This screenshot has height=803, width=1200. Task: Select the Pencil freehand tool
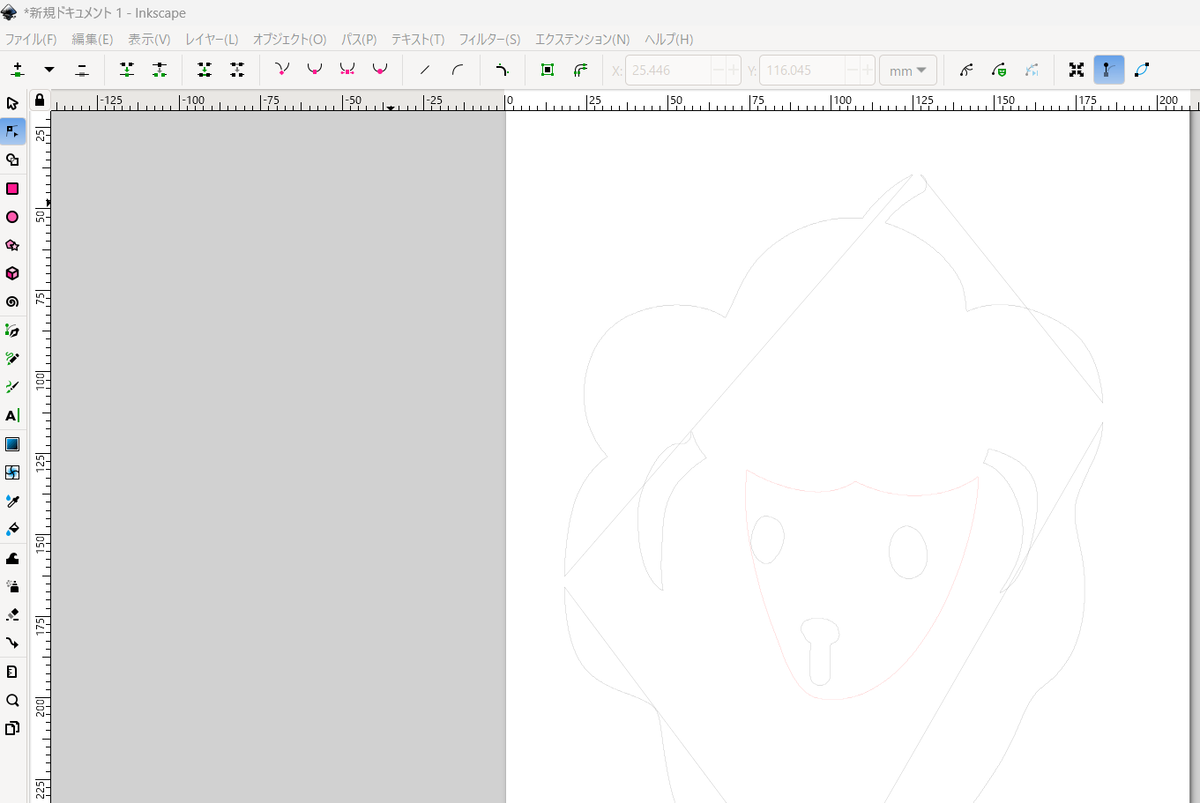click(x=12, y=358)
